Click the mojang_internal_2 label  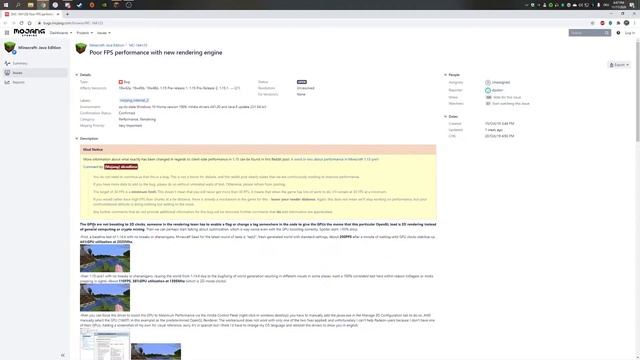[x=134, y=100]
